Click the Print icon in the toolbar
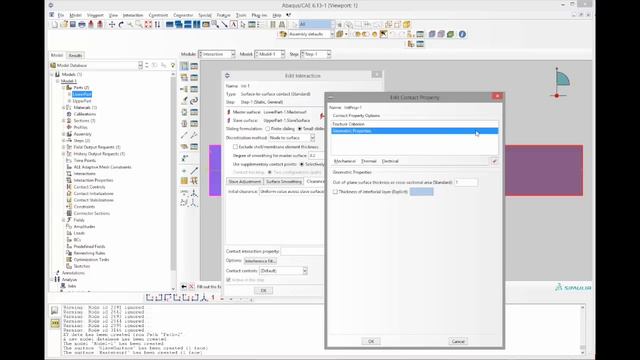This screenshot has height=360, width=640. [82, 25]
